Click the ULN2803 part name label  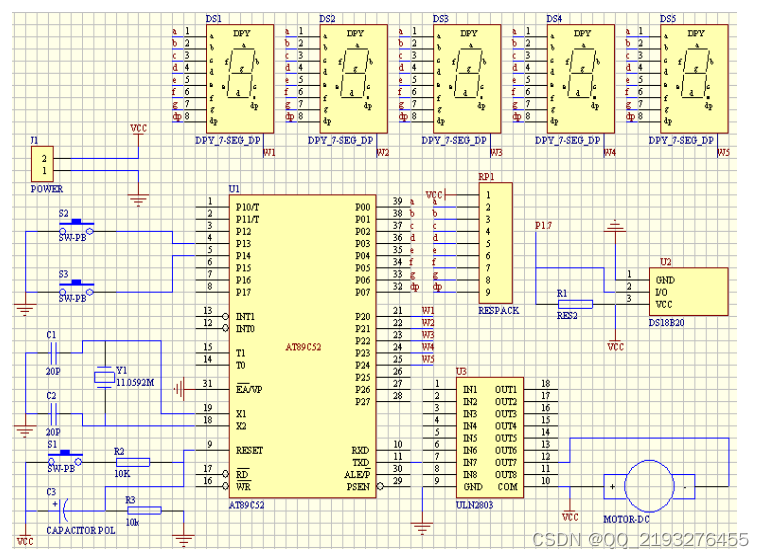pyautogui.click(x=475, y=505)
